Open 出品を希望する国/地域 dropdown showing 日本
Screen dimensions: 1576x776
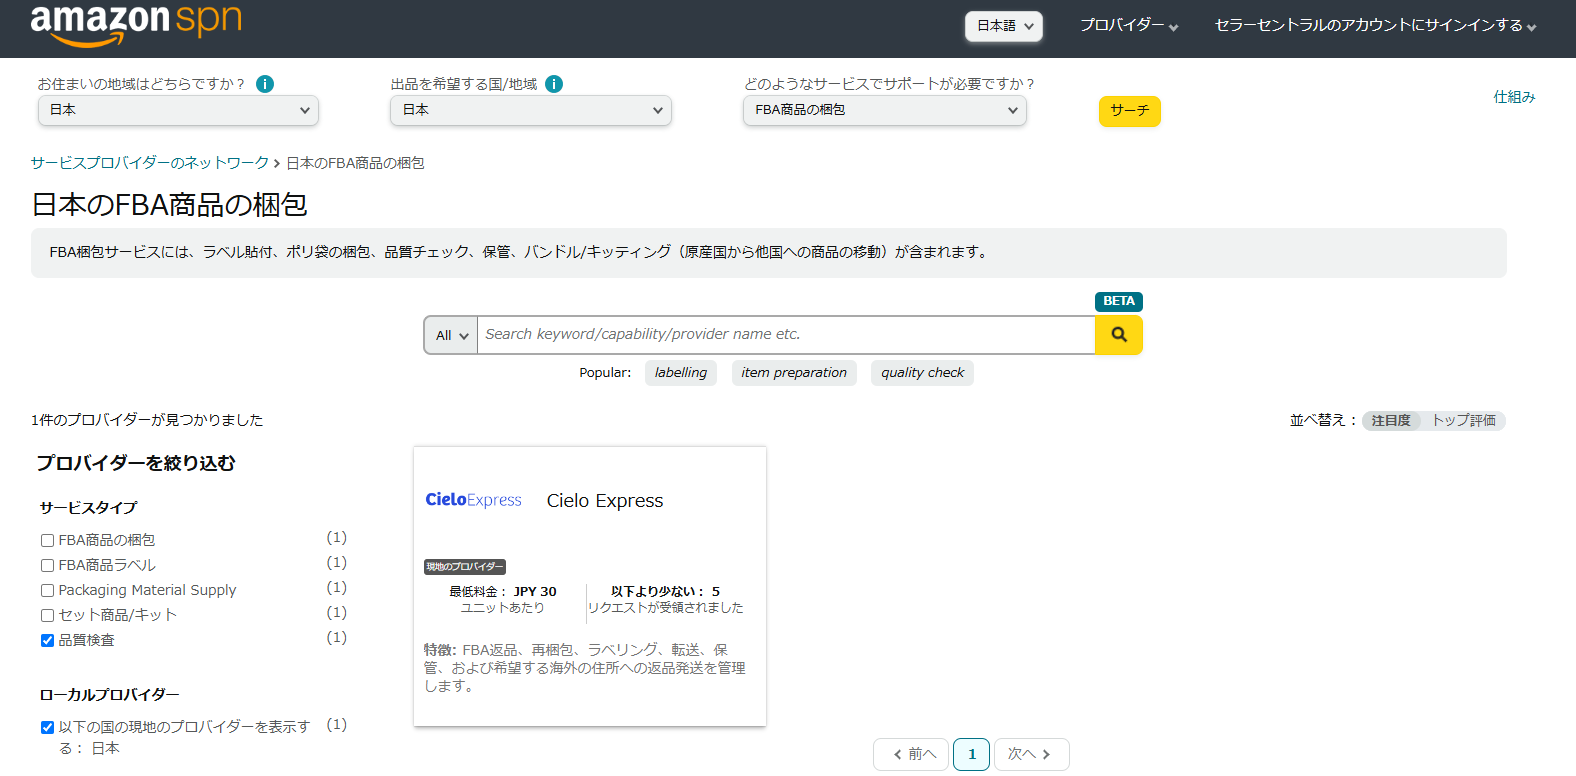[x=531, y=110]
